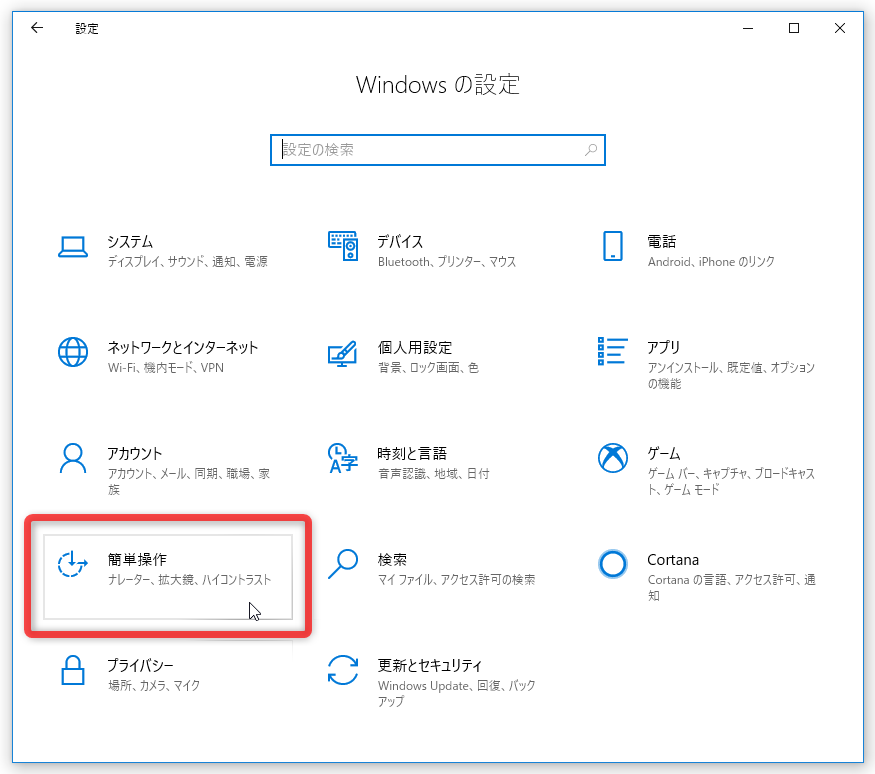Click the 更新とセキュリティ category title
This screenshot has height=774, width=875.
coord(430,665)
